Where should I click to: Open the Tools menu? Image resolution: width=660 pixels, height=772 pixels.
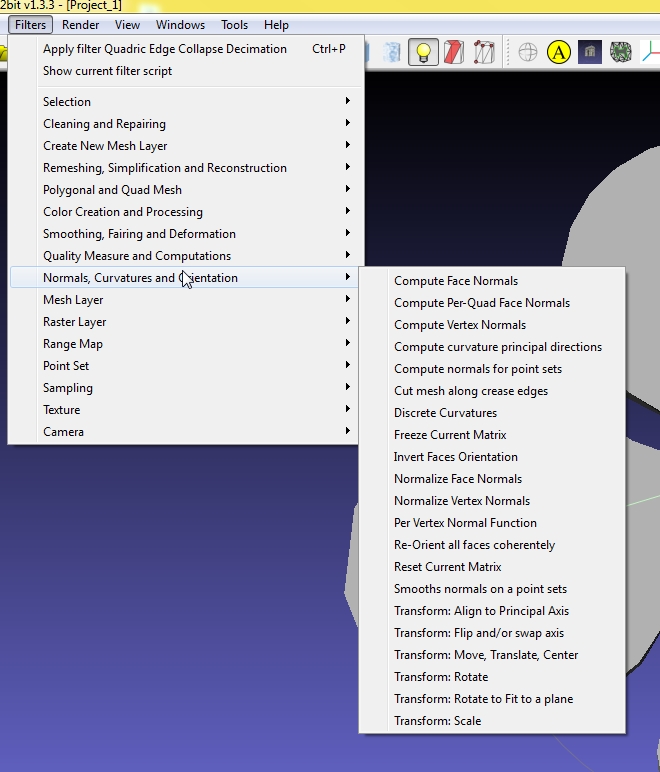tap(234, 25)
